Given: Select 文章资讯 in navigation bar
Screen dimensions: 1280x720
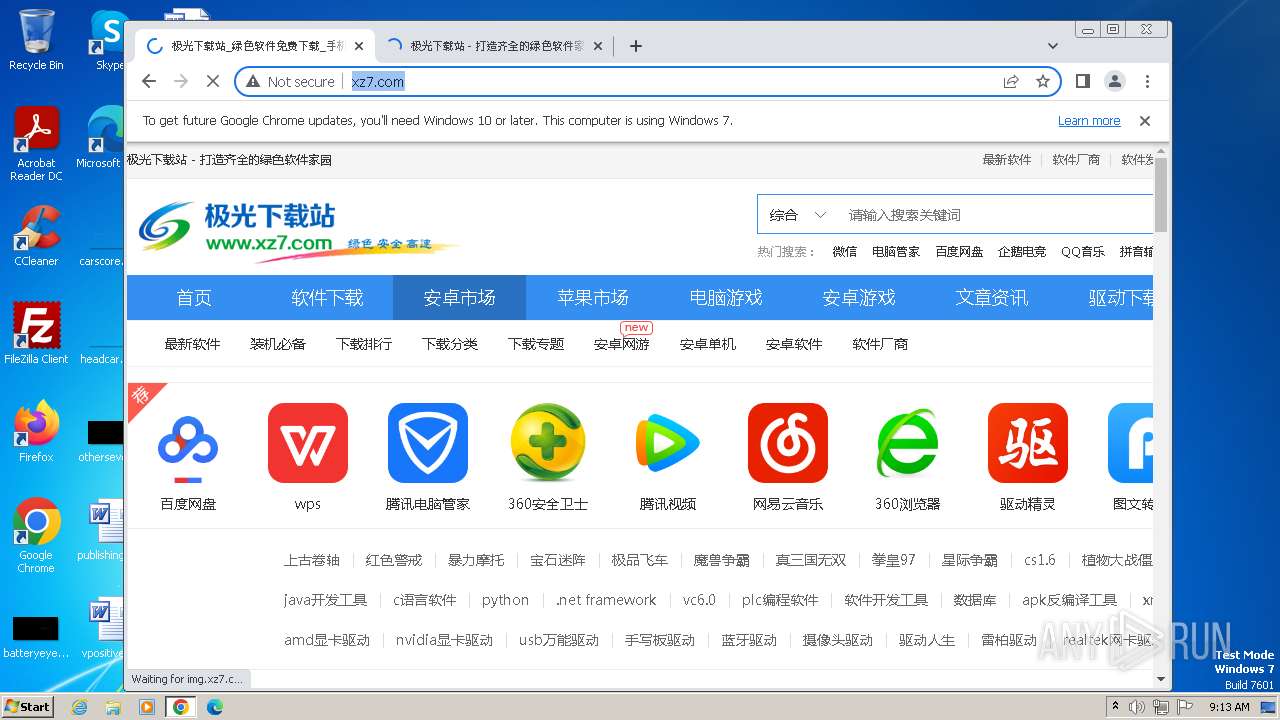Looking at the screenshot, I should (992, 298).
